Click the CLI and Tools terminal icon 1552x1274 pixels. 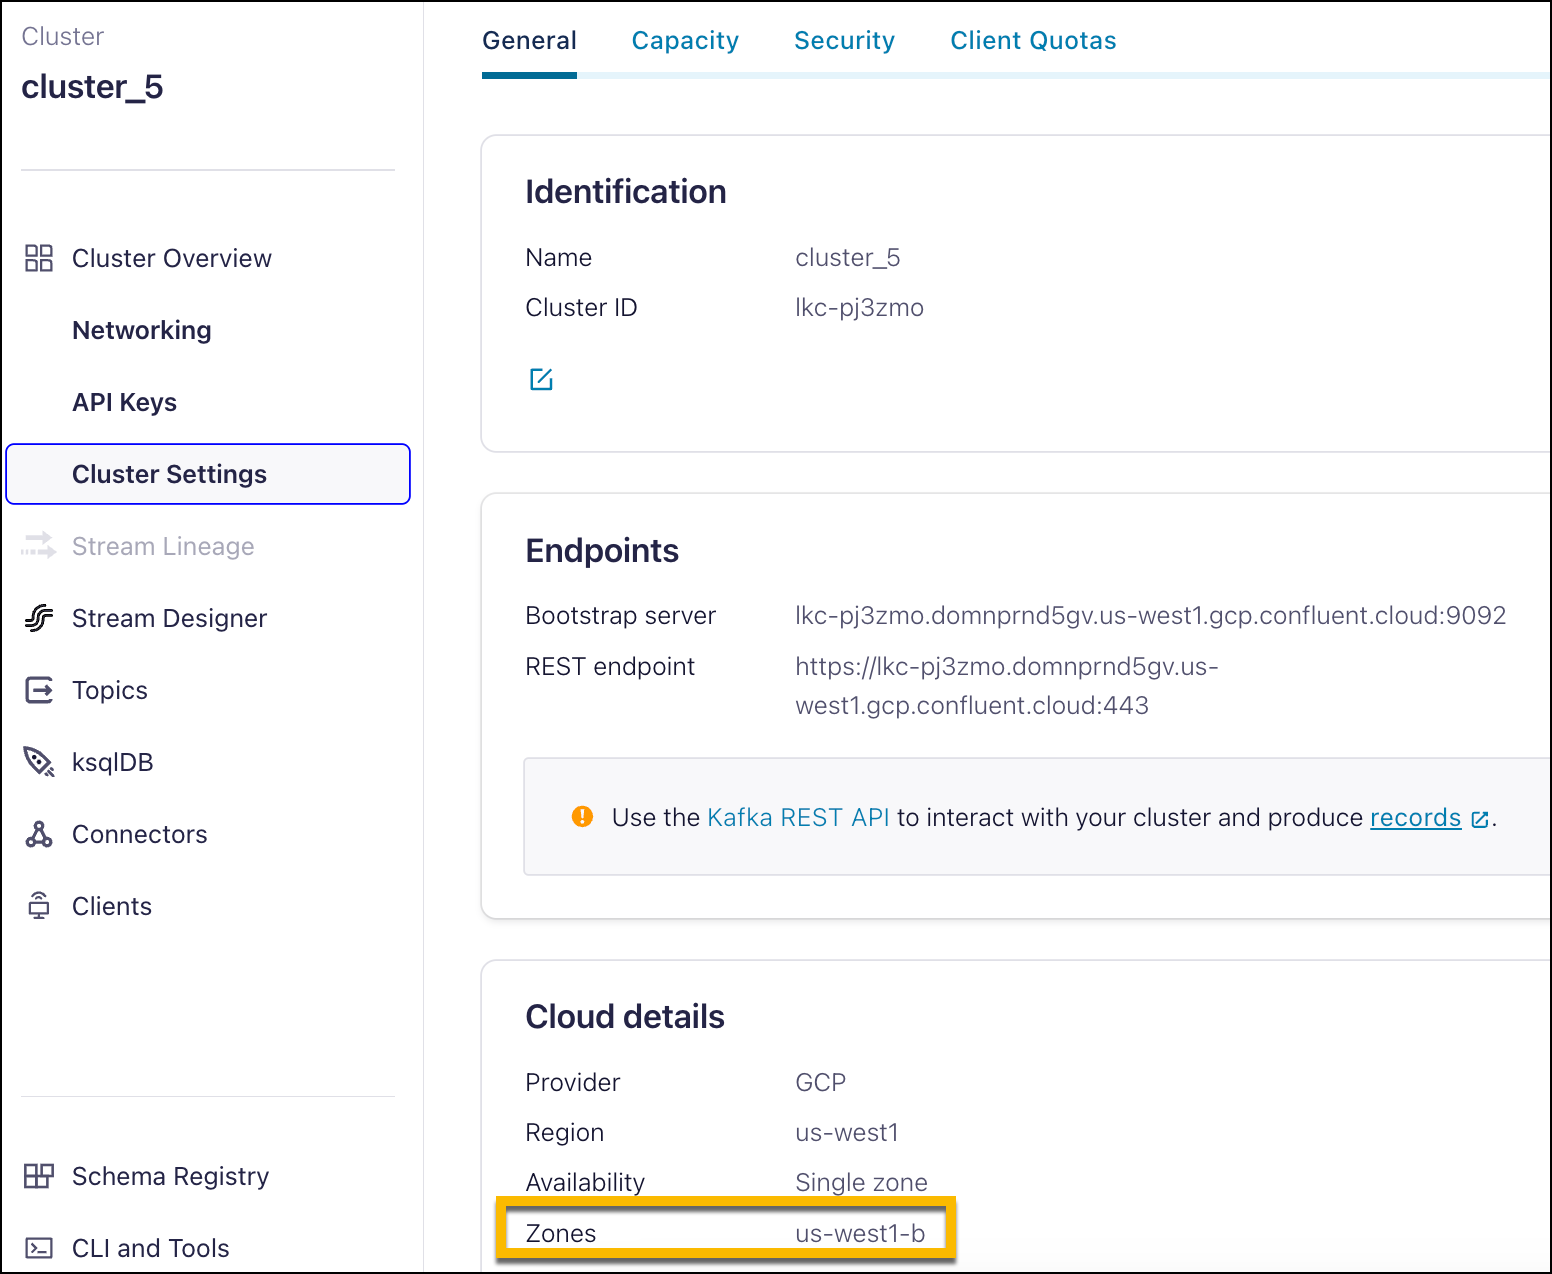click(x=39, y=1248)
